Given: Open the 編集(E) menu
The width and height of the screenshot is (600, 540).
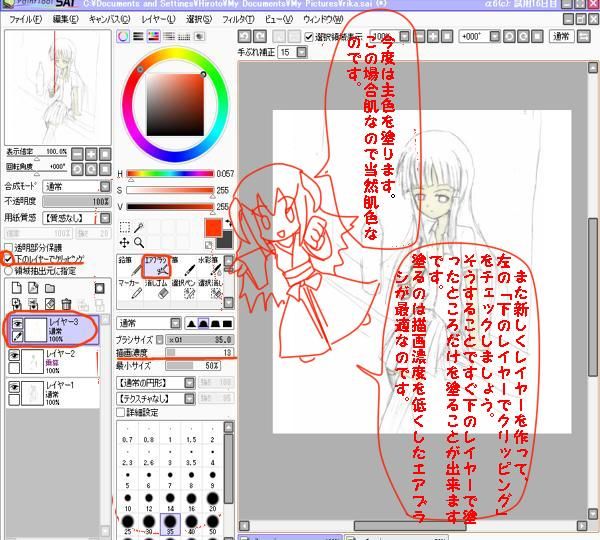Looking at the screenshot, I should pos(65,19).
